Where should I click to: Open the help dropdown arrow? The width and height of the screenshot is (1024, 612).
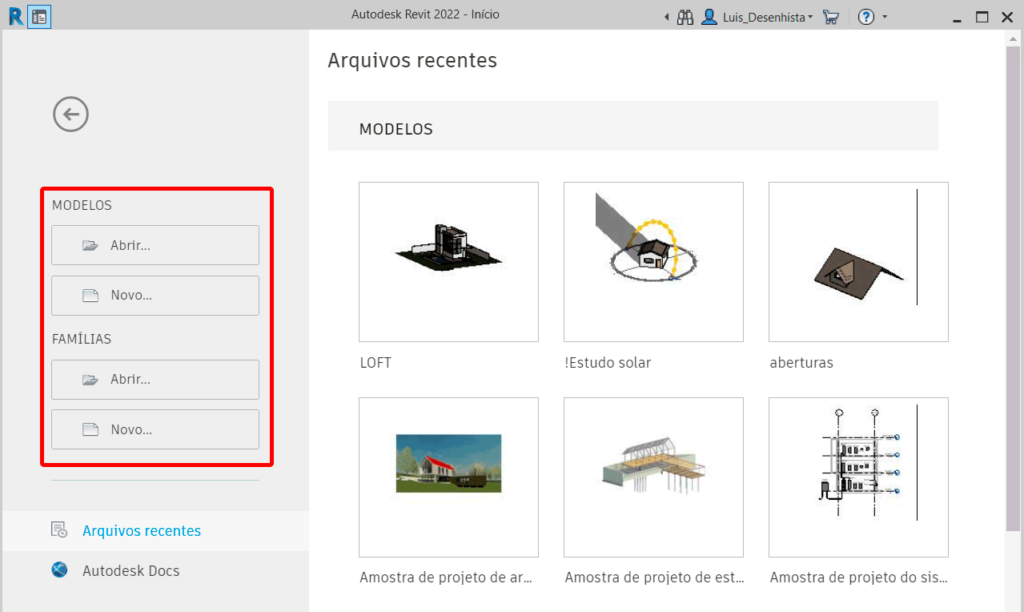(x=885, y=17)
